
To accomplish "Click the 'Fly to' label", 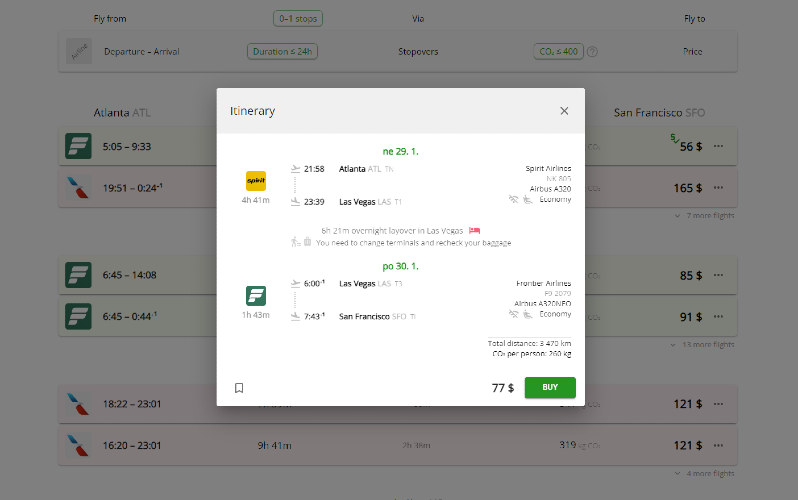I will 695,19.
